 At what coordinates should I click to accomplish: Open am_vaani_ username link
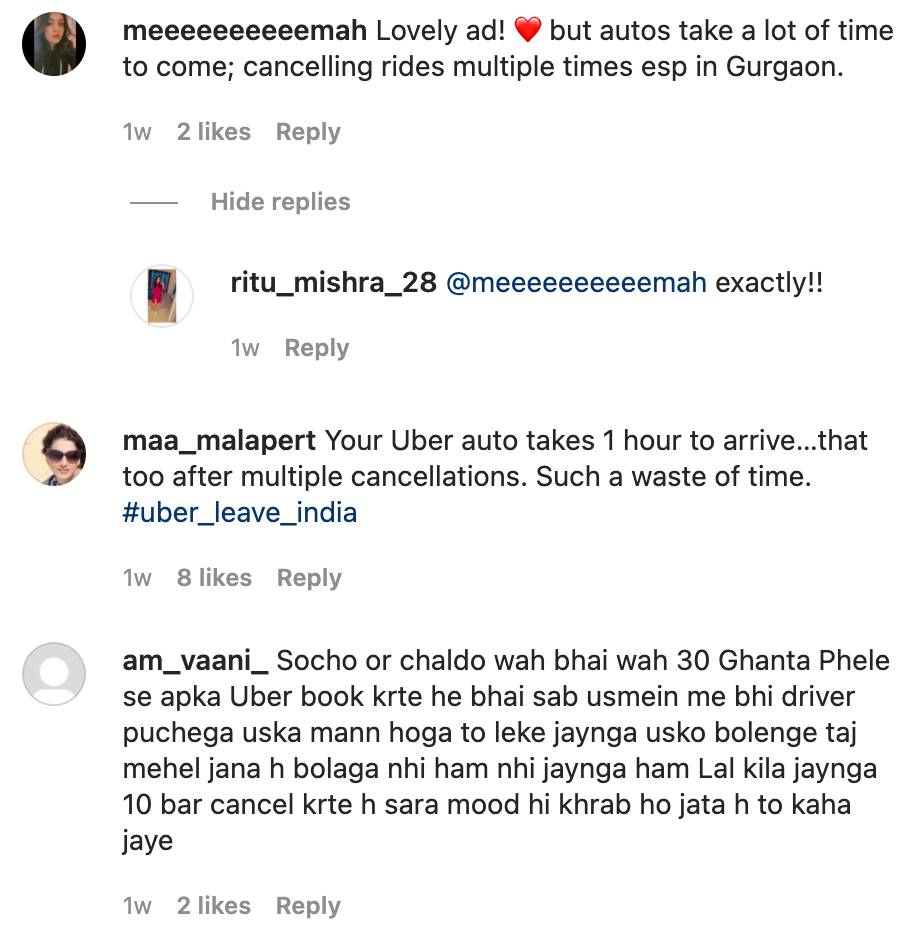(195, 661)
